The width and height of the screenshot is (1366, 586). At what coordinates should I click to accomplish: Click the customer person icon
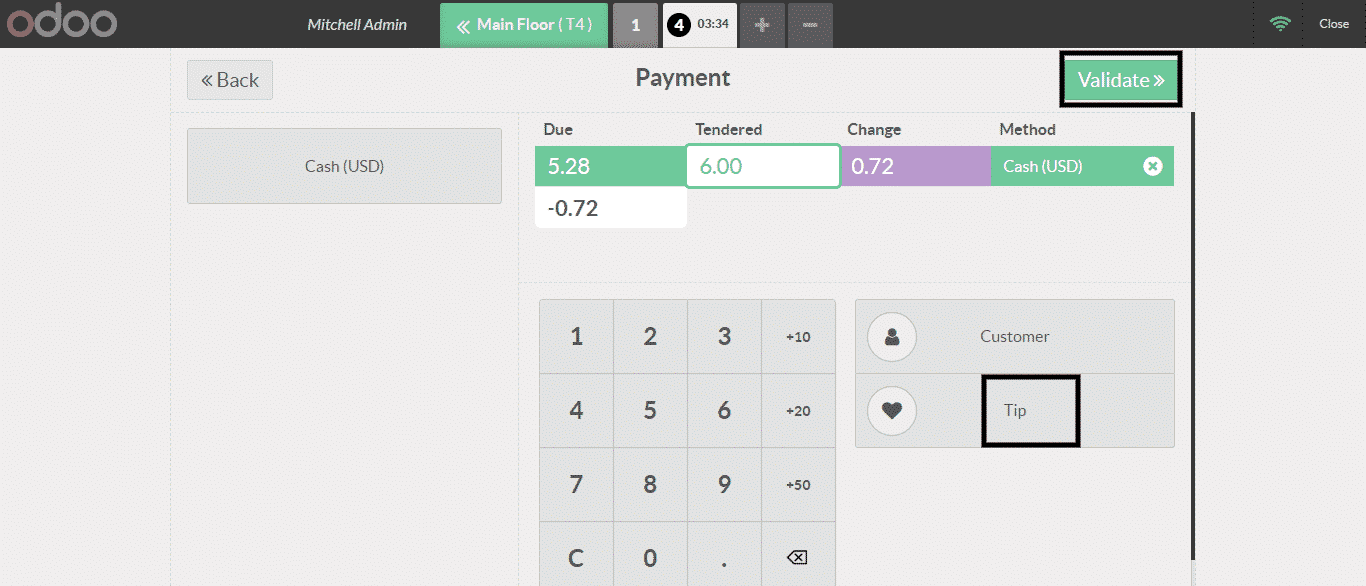pos(892,337)
